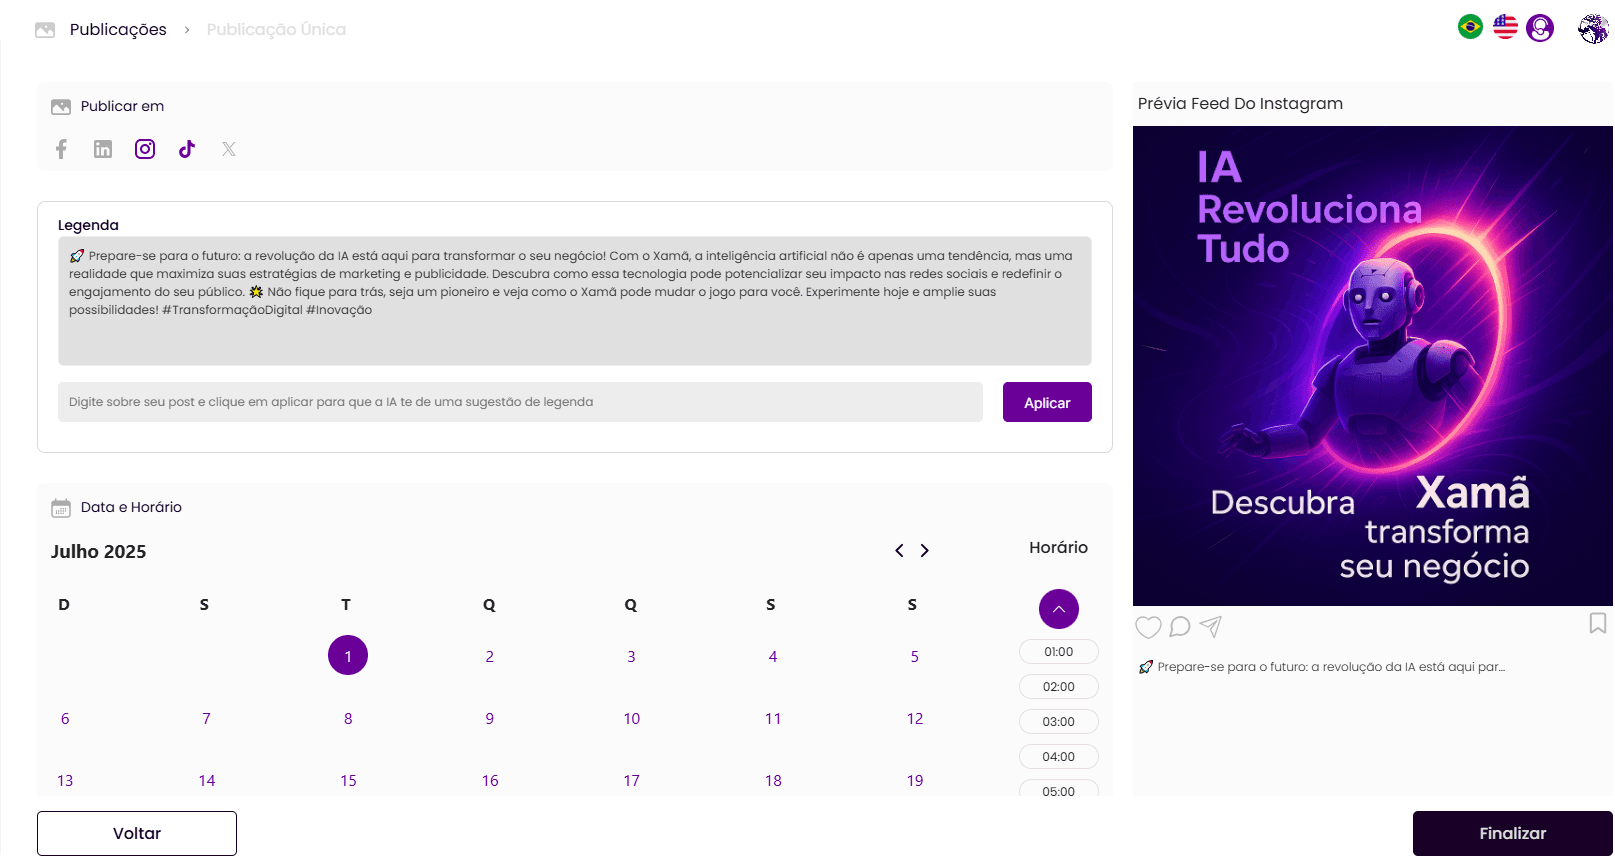1615x863 pixels.
Task: Select July 6 in calendar
Action: click(65, 719)
